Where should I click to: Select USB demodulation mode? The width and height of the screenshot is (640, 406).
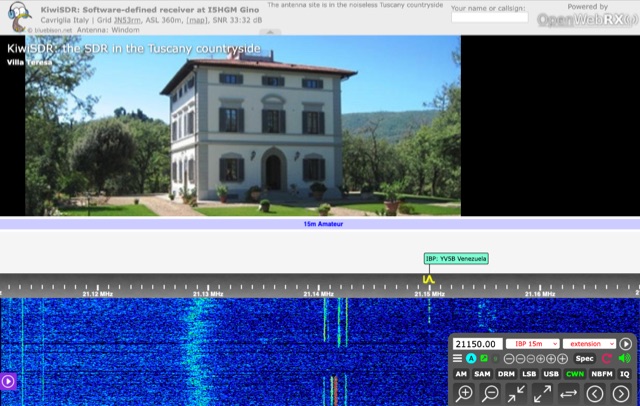tap(551, 374)
